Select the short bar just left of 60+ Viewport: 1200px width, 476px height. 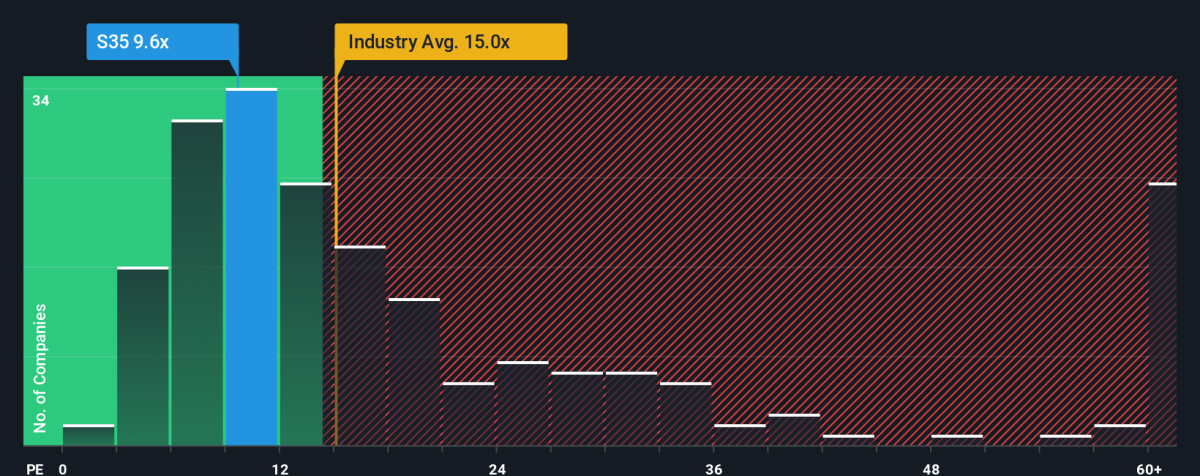coord(1120,435)
